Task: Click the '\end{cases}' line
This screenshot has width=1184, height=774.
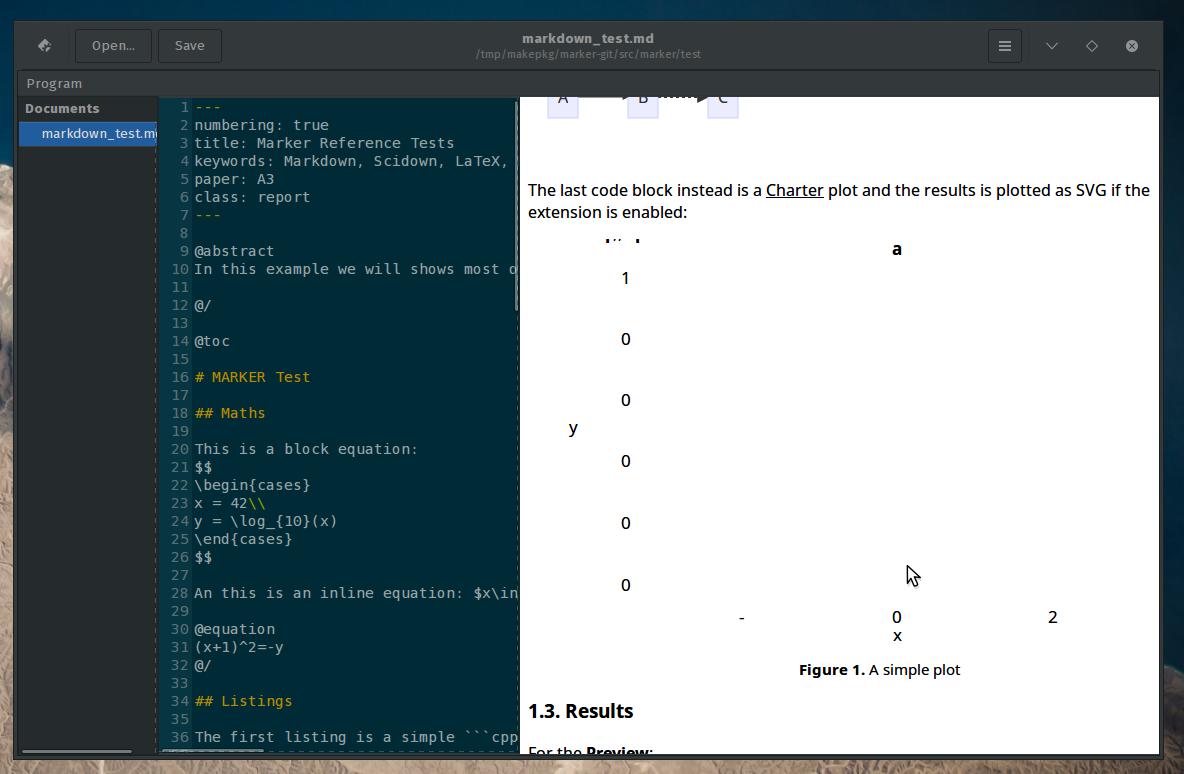Action: click(x=243, y=540)
